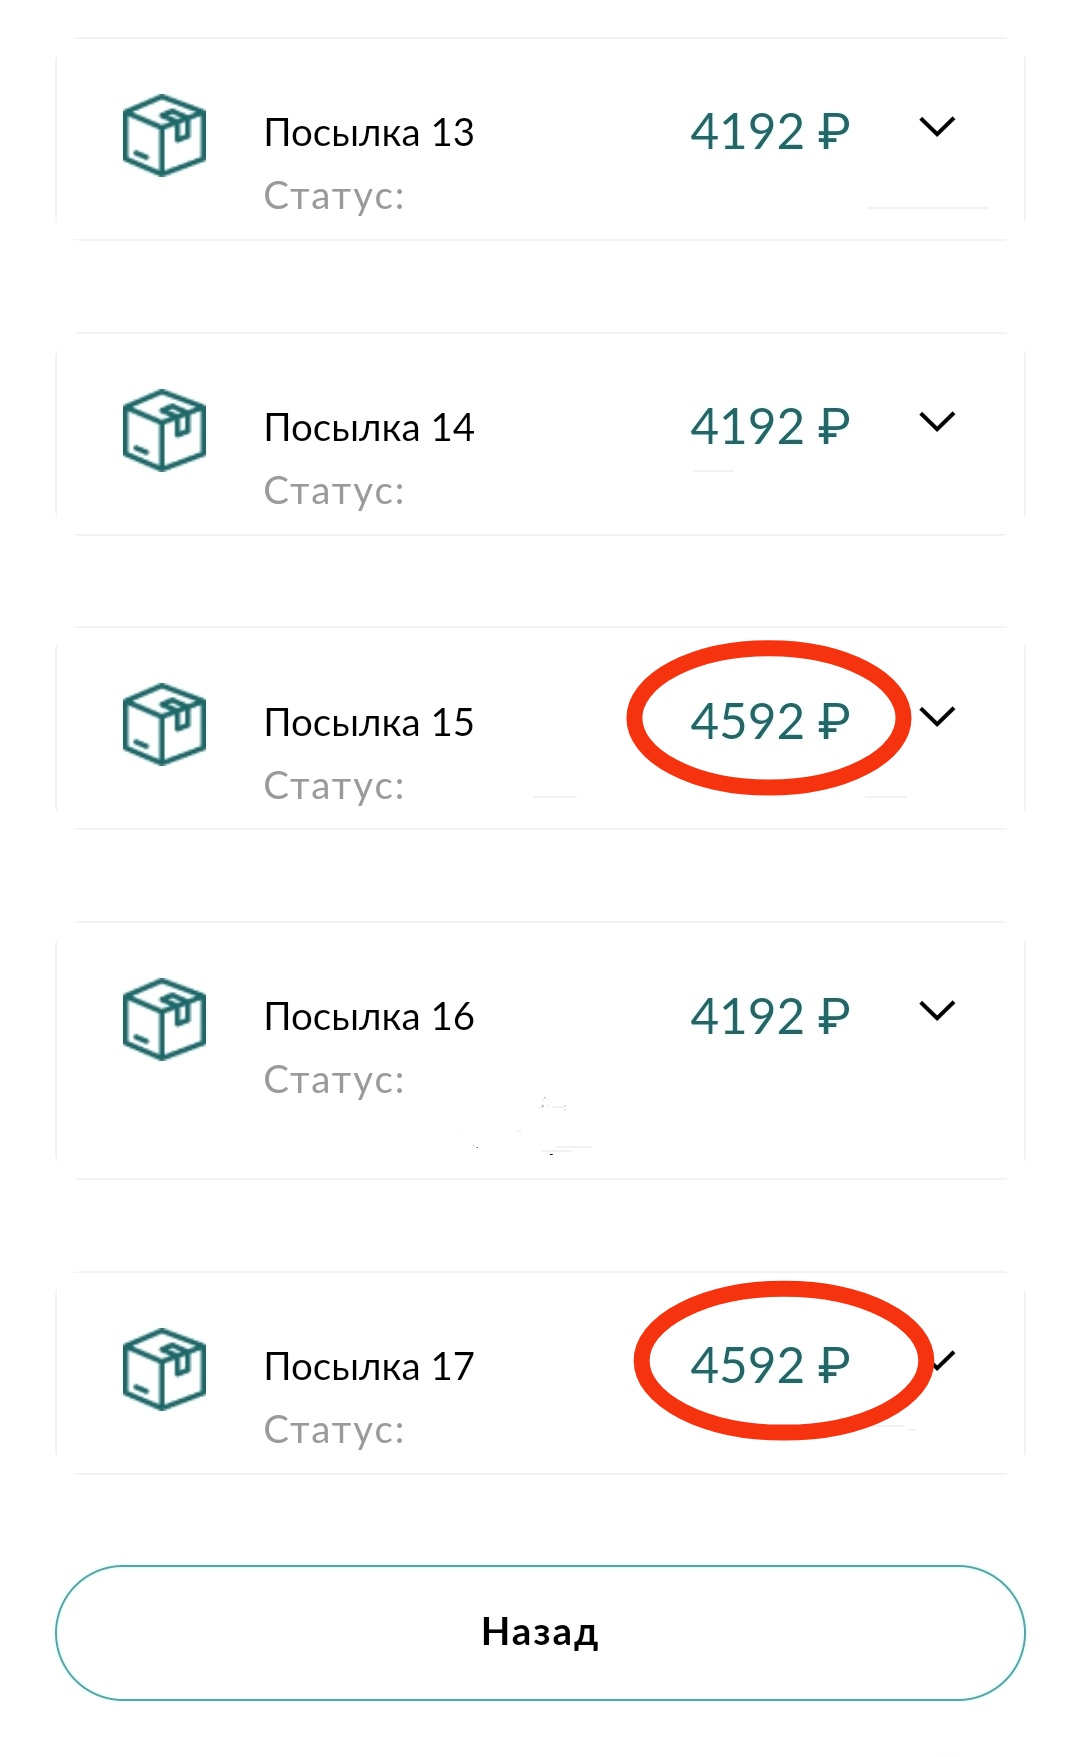Viewport: 1080px width, 1757px height.
Task: Click the 4192 ₽ price of Посылка 13
Action: (x=769, y=132)
